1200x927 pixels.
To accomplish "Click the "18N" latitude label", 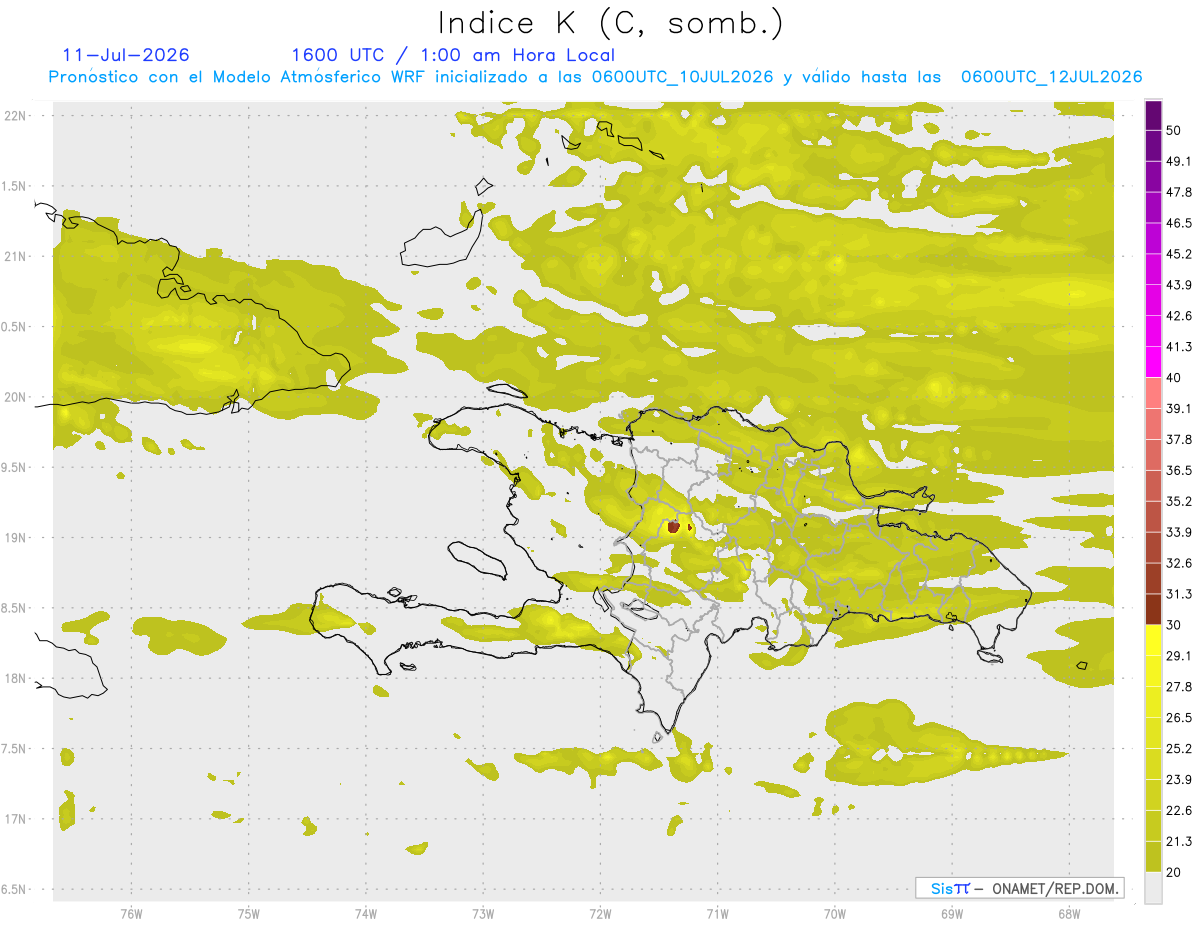I will (x=17, y=679).
